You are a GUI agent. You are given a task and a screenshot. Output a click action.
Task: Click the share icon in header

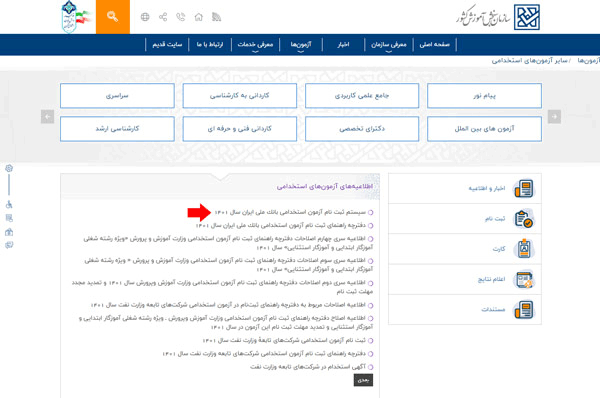point(163,17)
